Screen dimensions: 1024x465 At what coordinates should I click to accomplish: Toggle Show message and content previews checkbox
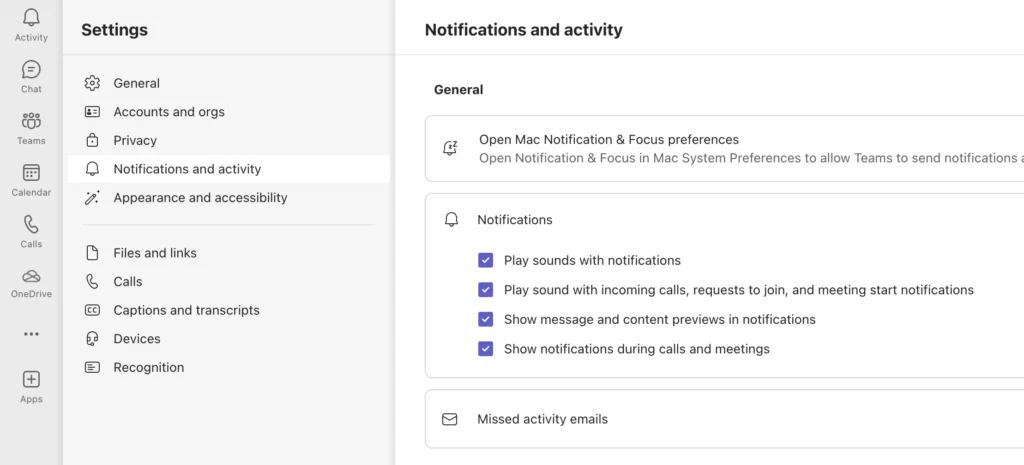tap(486, 320)
